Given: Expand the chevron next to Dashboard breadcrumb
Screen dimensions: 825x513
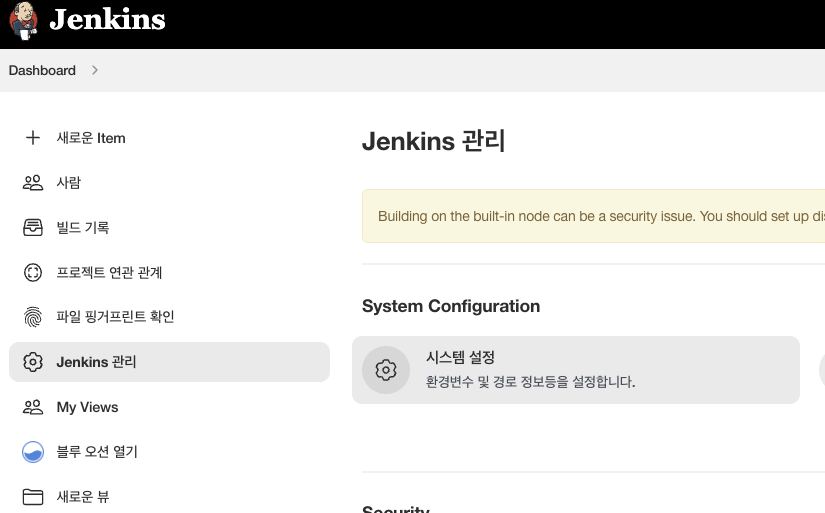Looking at the screenshot, I should (95, 70).
